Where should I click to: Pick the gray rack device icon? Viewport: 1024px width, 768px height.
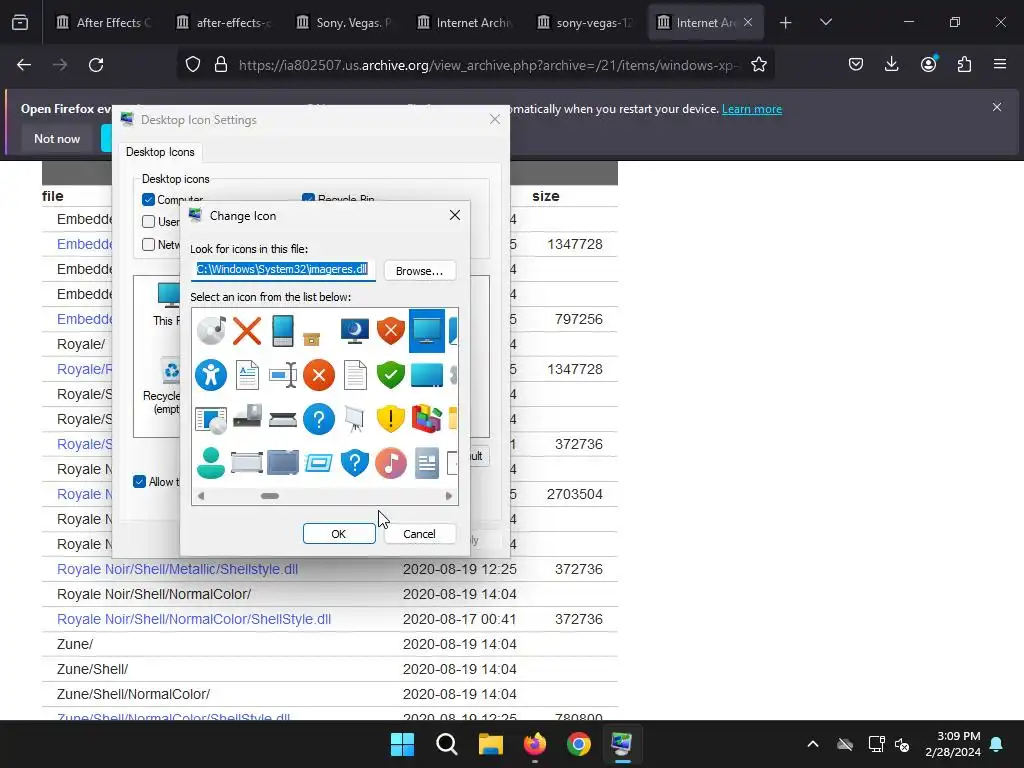point(247,463)
